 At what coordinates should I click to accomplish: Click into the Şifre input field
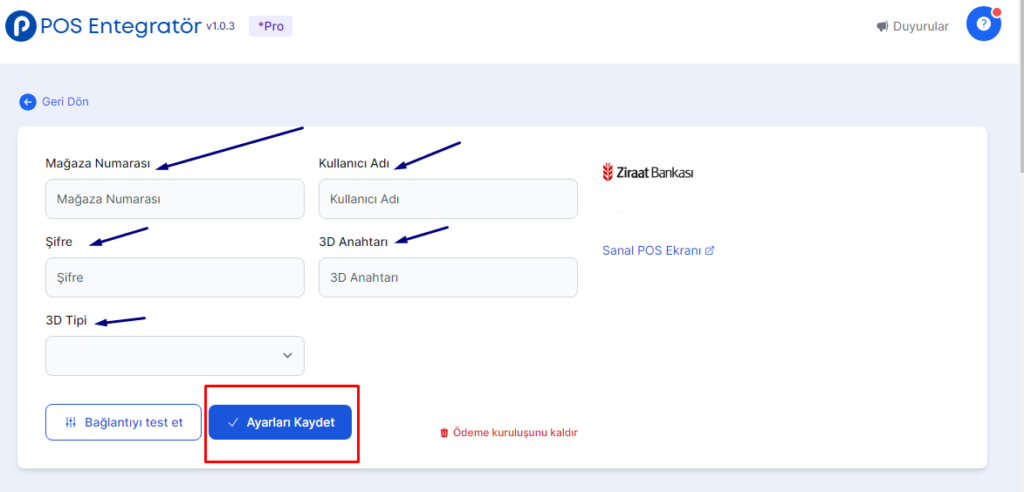[x=175, y=277]
